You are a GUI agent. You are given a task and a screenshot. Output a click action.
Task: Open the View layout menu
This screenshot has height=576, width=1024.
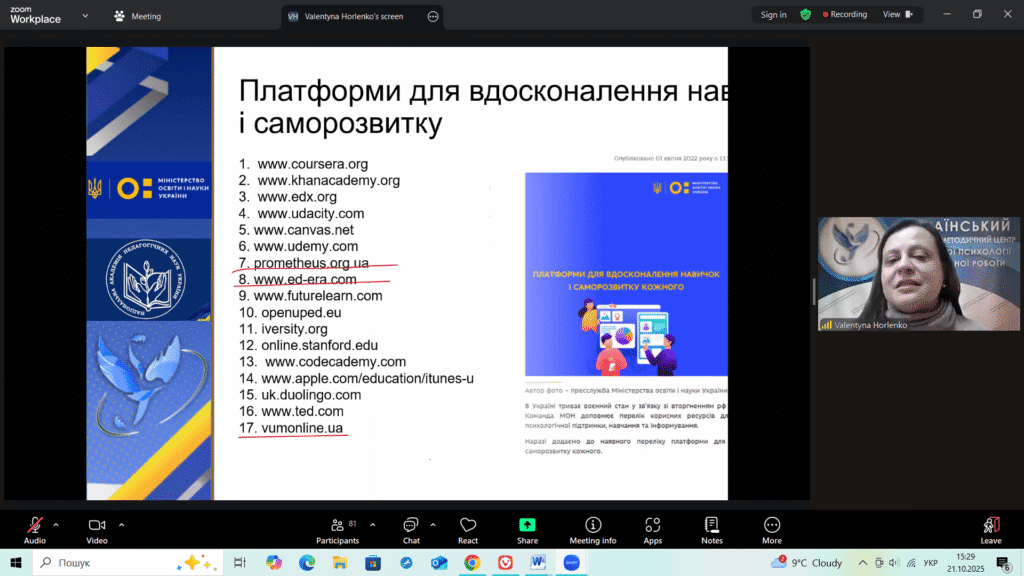(896, 15)
